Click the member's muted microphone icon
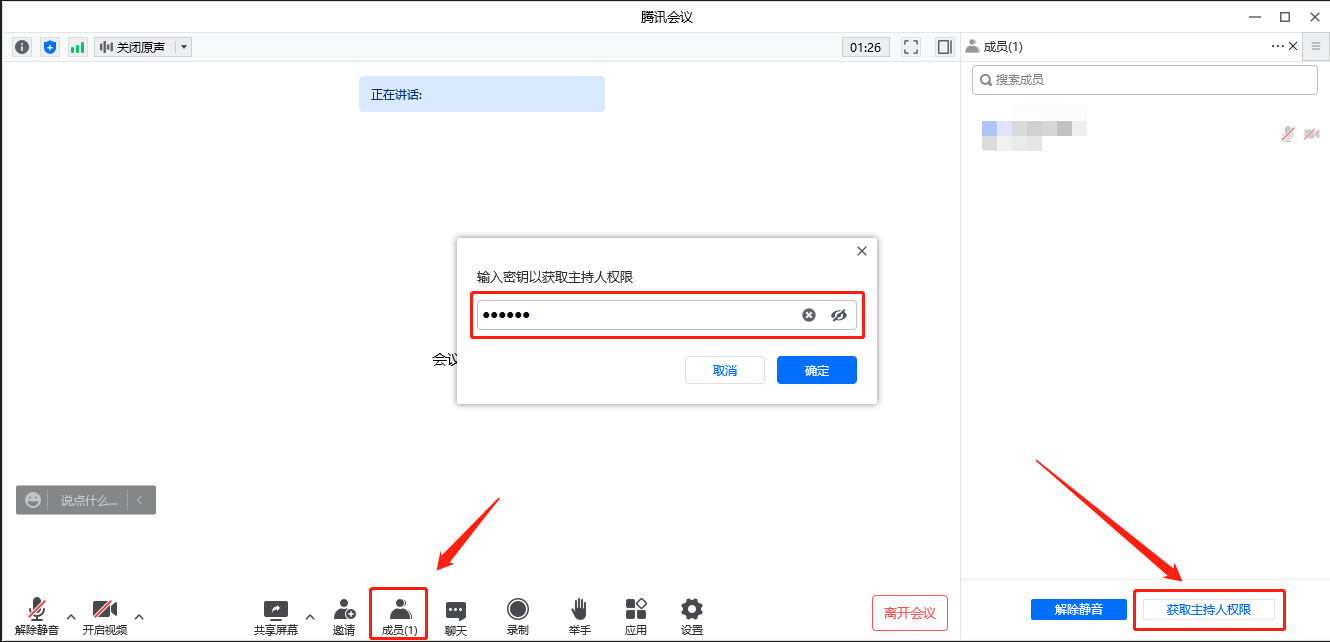The height and width of the screenshot is (642, 1330). pyautogui.click(x=1289, y=134)
